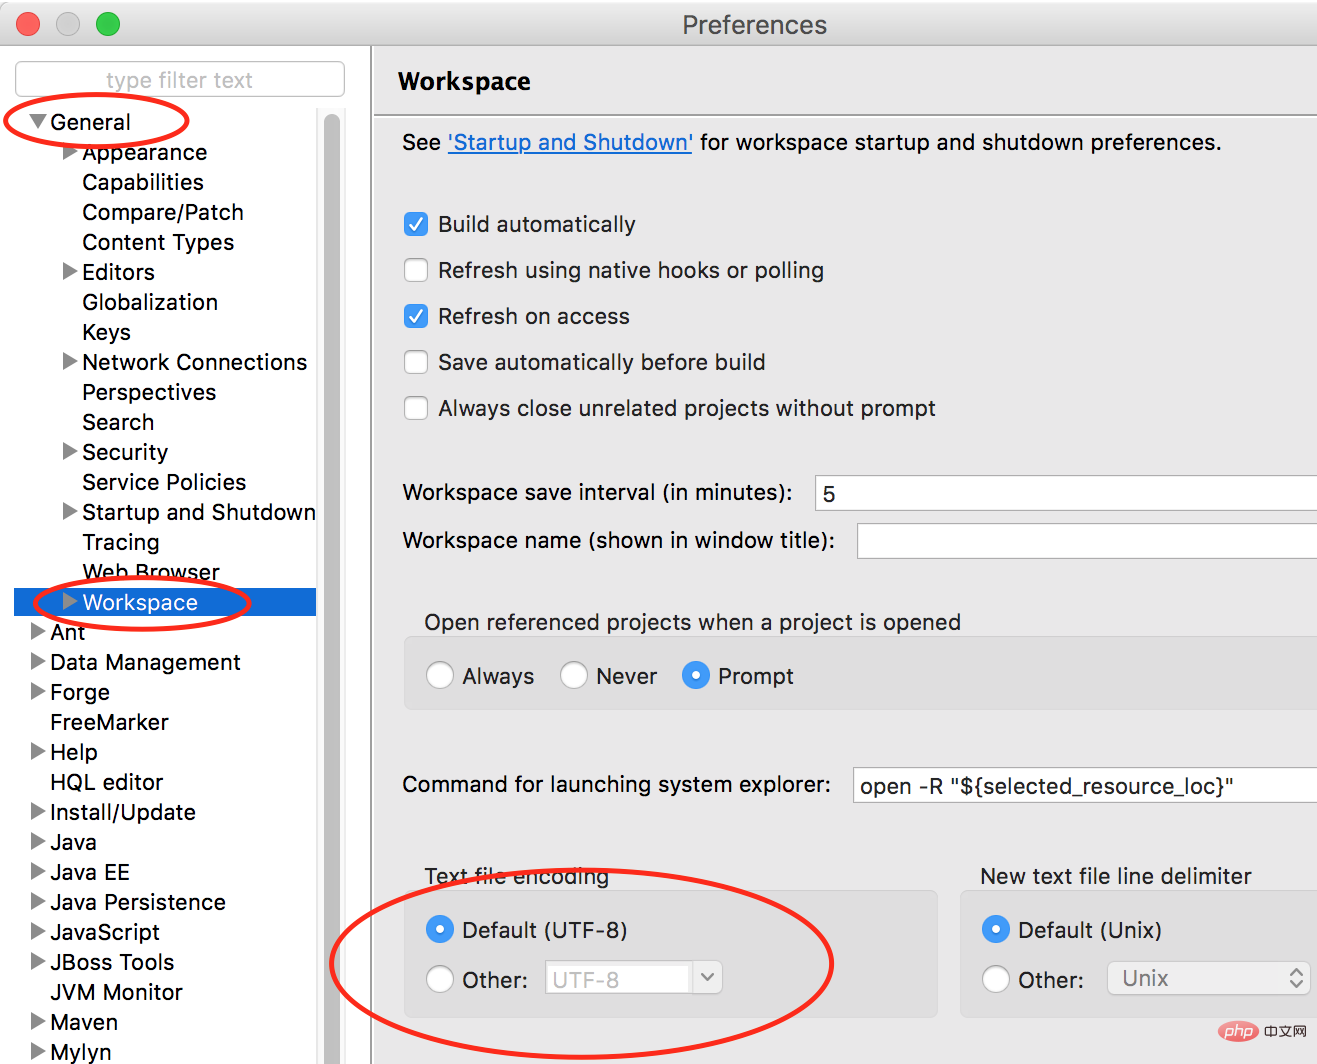Enable Save automatically before build checkbox

(416, 362)
